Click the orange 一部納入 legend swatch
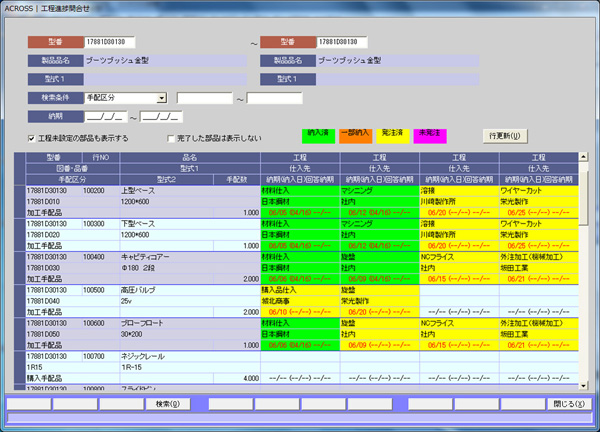This screenshot has width=600, height=432. tap(355, 136)
